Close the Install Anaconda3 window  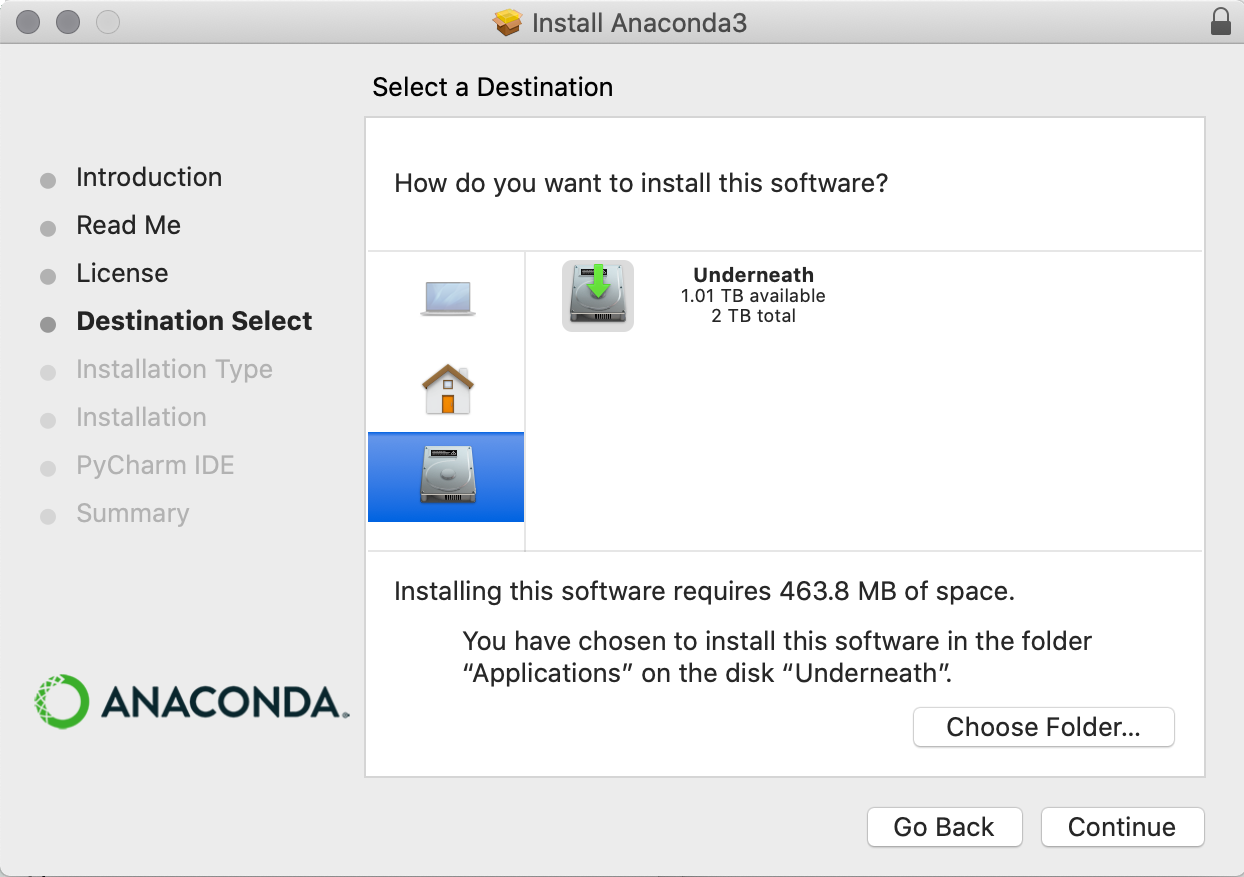click(x=28, y=21)
